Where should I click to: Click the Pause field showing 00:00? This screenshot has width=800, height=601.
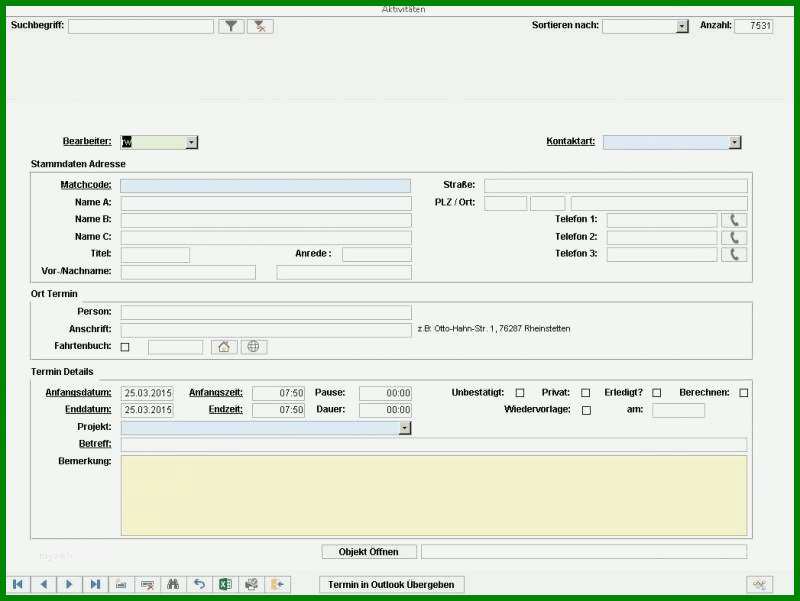pos(385,393)
